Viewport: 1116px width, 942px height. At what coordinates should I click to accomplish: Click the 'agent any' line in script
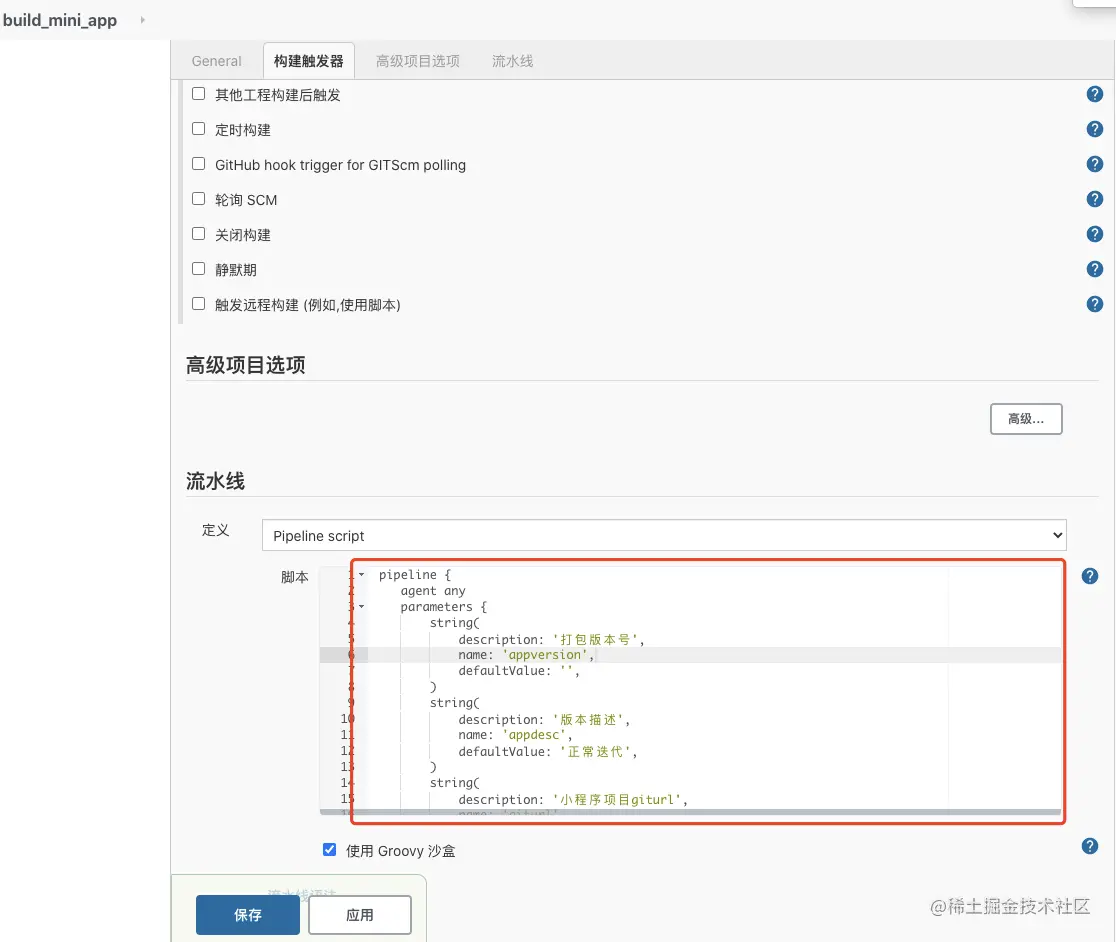pyautogui.click(x=433, y=591)
